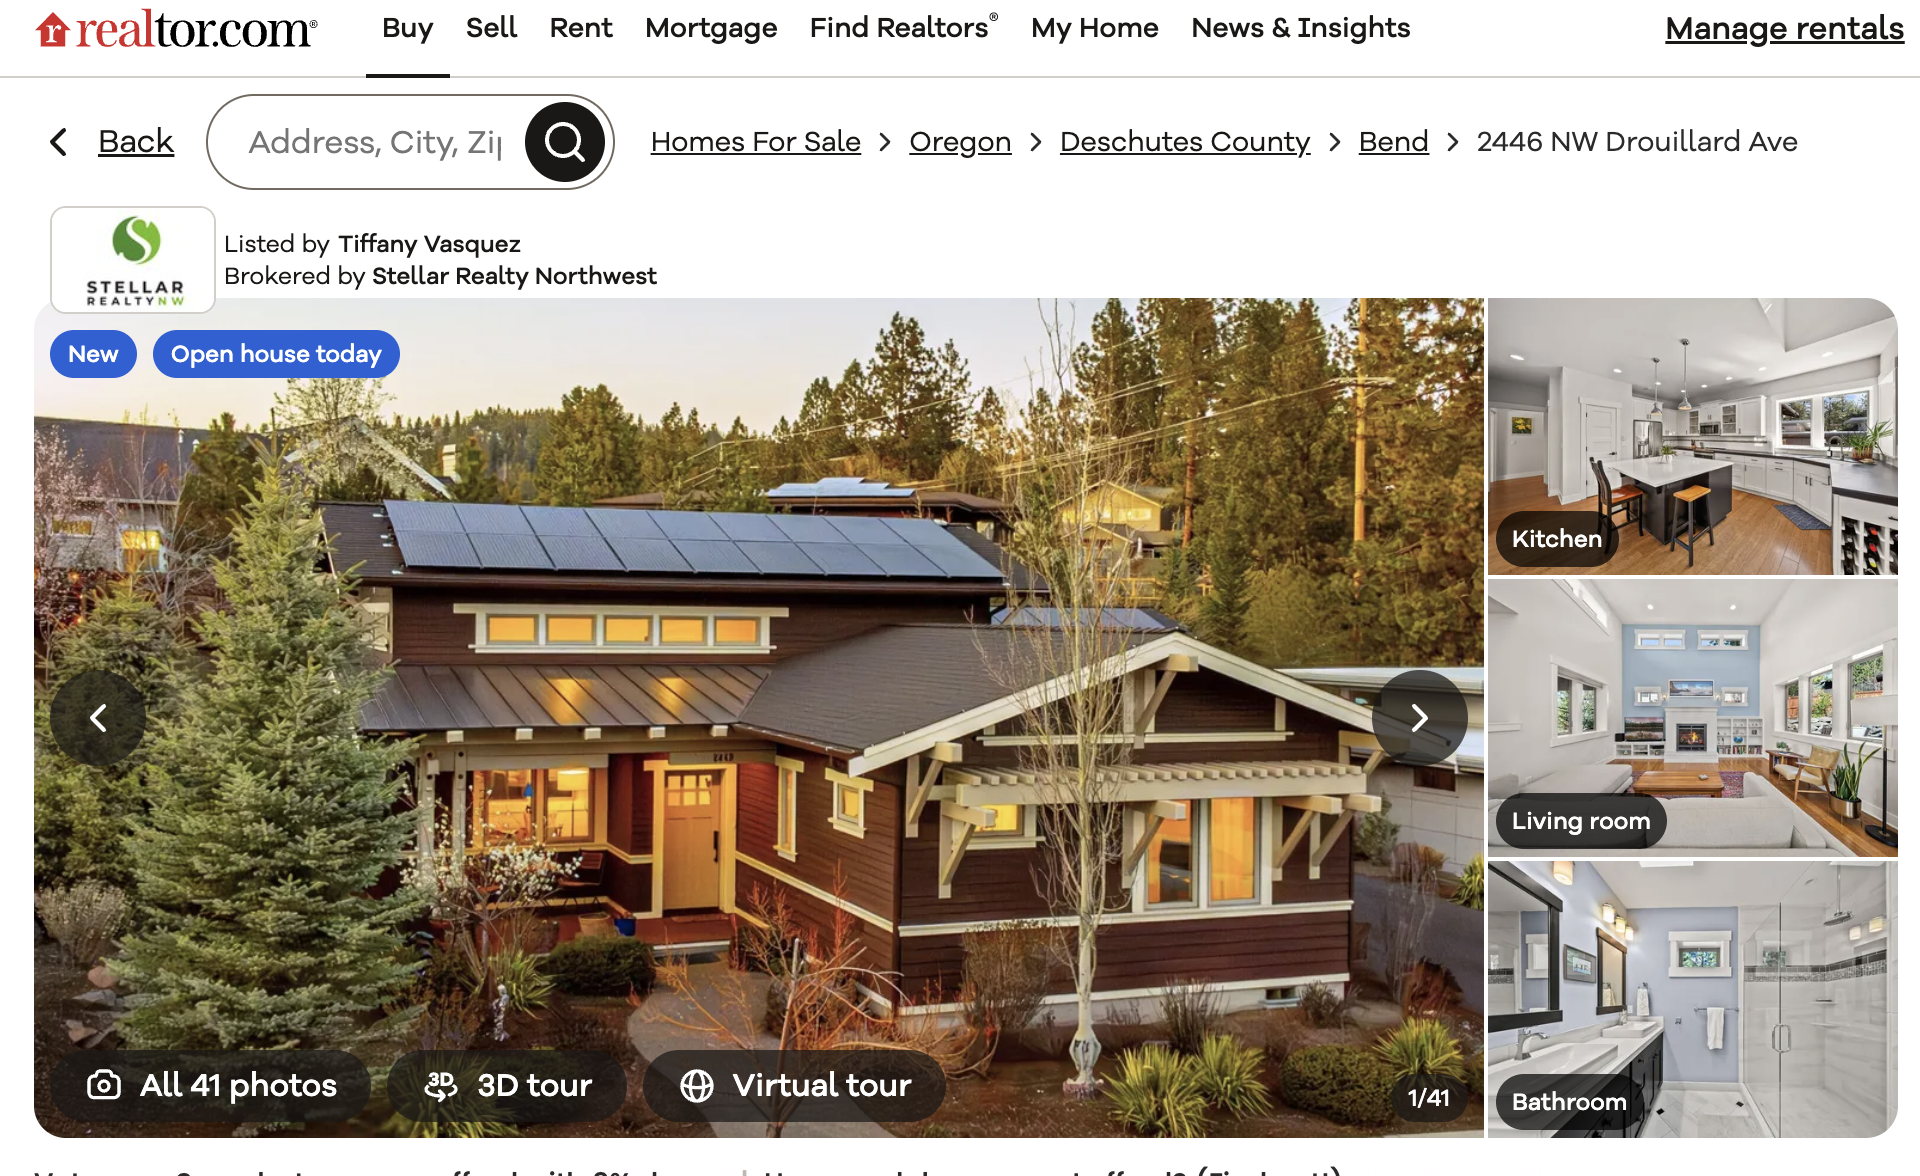The width and height of the screenshot is (1920, 1176).
Task: Open the News & Insights menu
Action: click(x=1300, y=28)
